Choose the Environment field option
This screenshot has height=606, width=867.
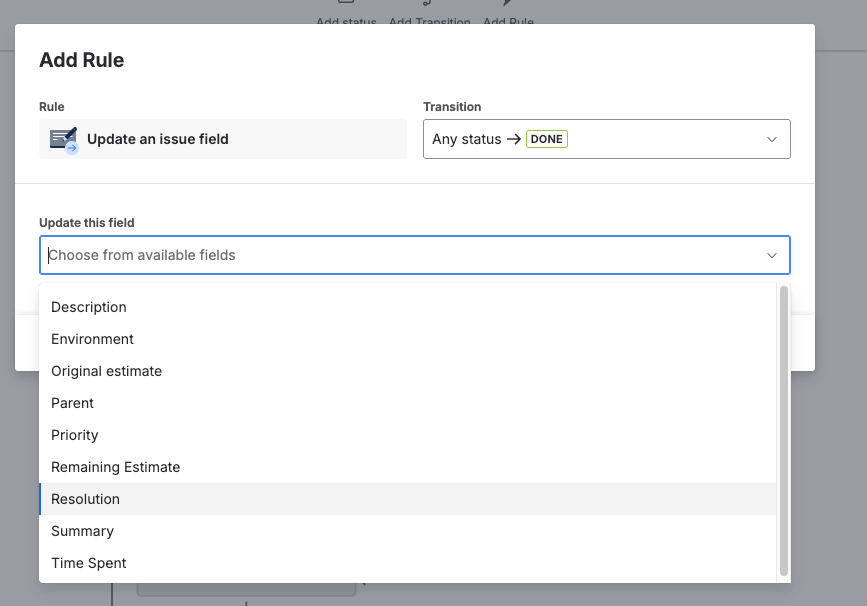click(x=92, y=339)
